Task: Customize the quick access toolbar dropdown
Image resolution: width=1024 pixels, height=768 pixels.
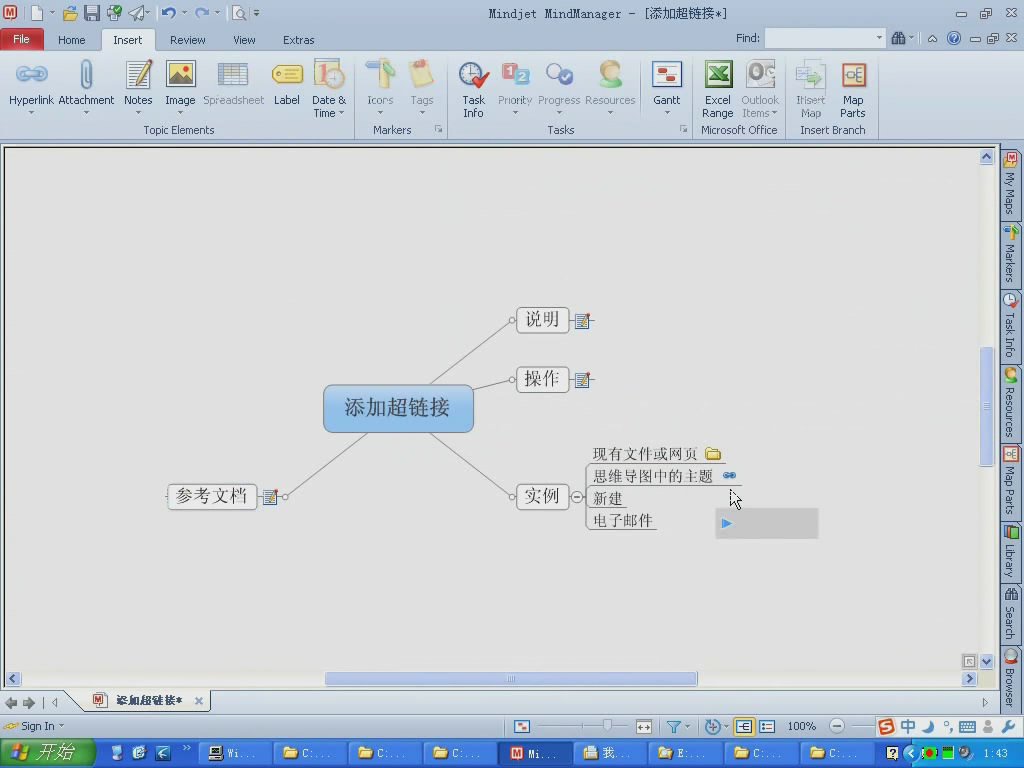Action: pos(257,12)
